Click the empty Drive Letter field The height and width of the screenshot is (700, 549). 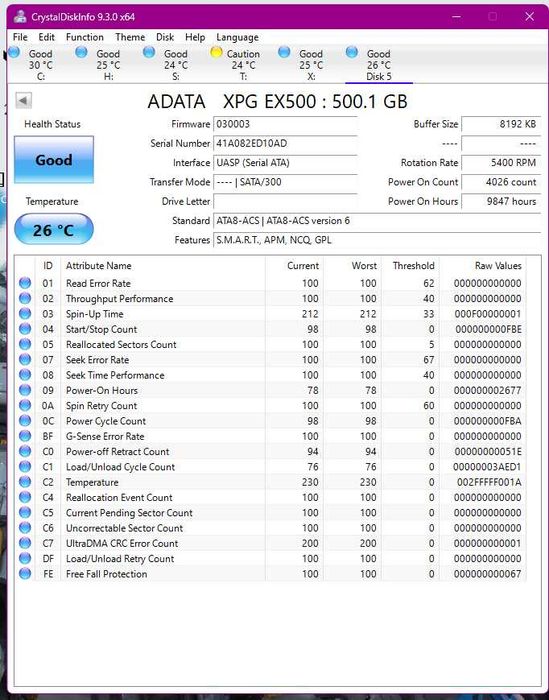point(285,201)
